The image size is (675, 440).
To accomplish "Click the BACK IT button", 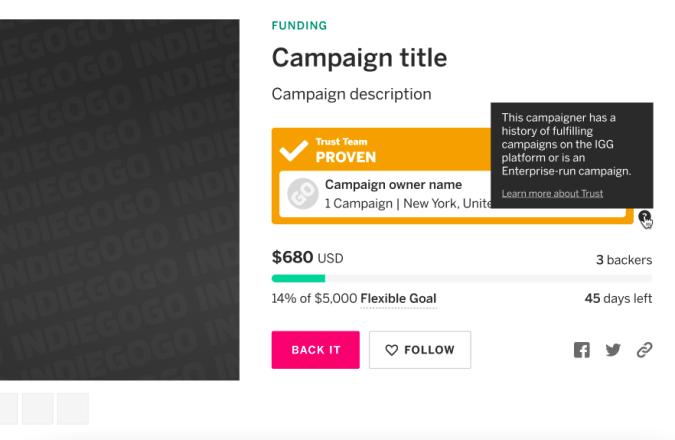I will (315, 350).
